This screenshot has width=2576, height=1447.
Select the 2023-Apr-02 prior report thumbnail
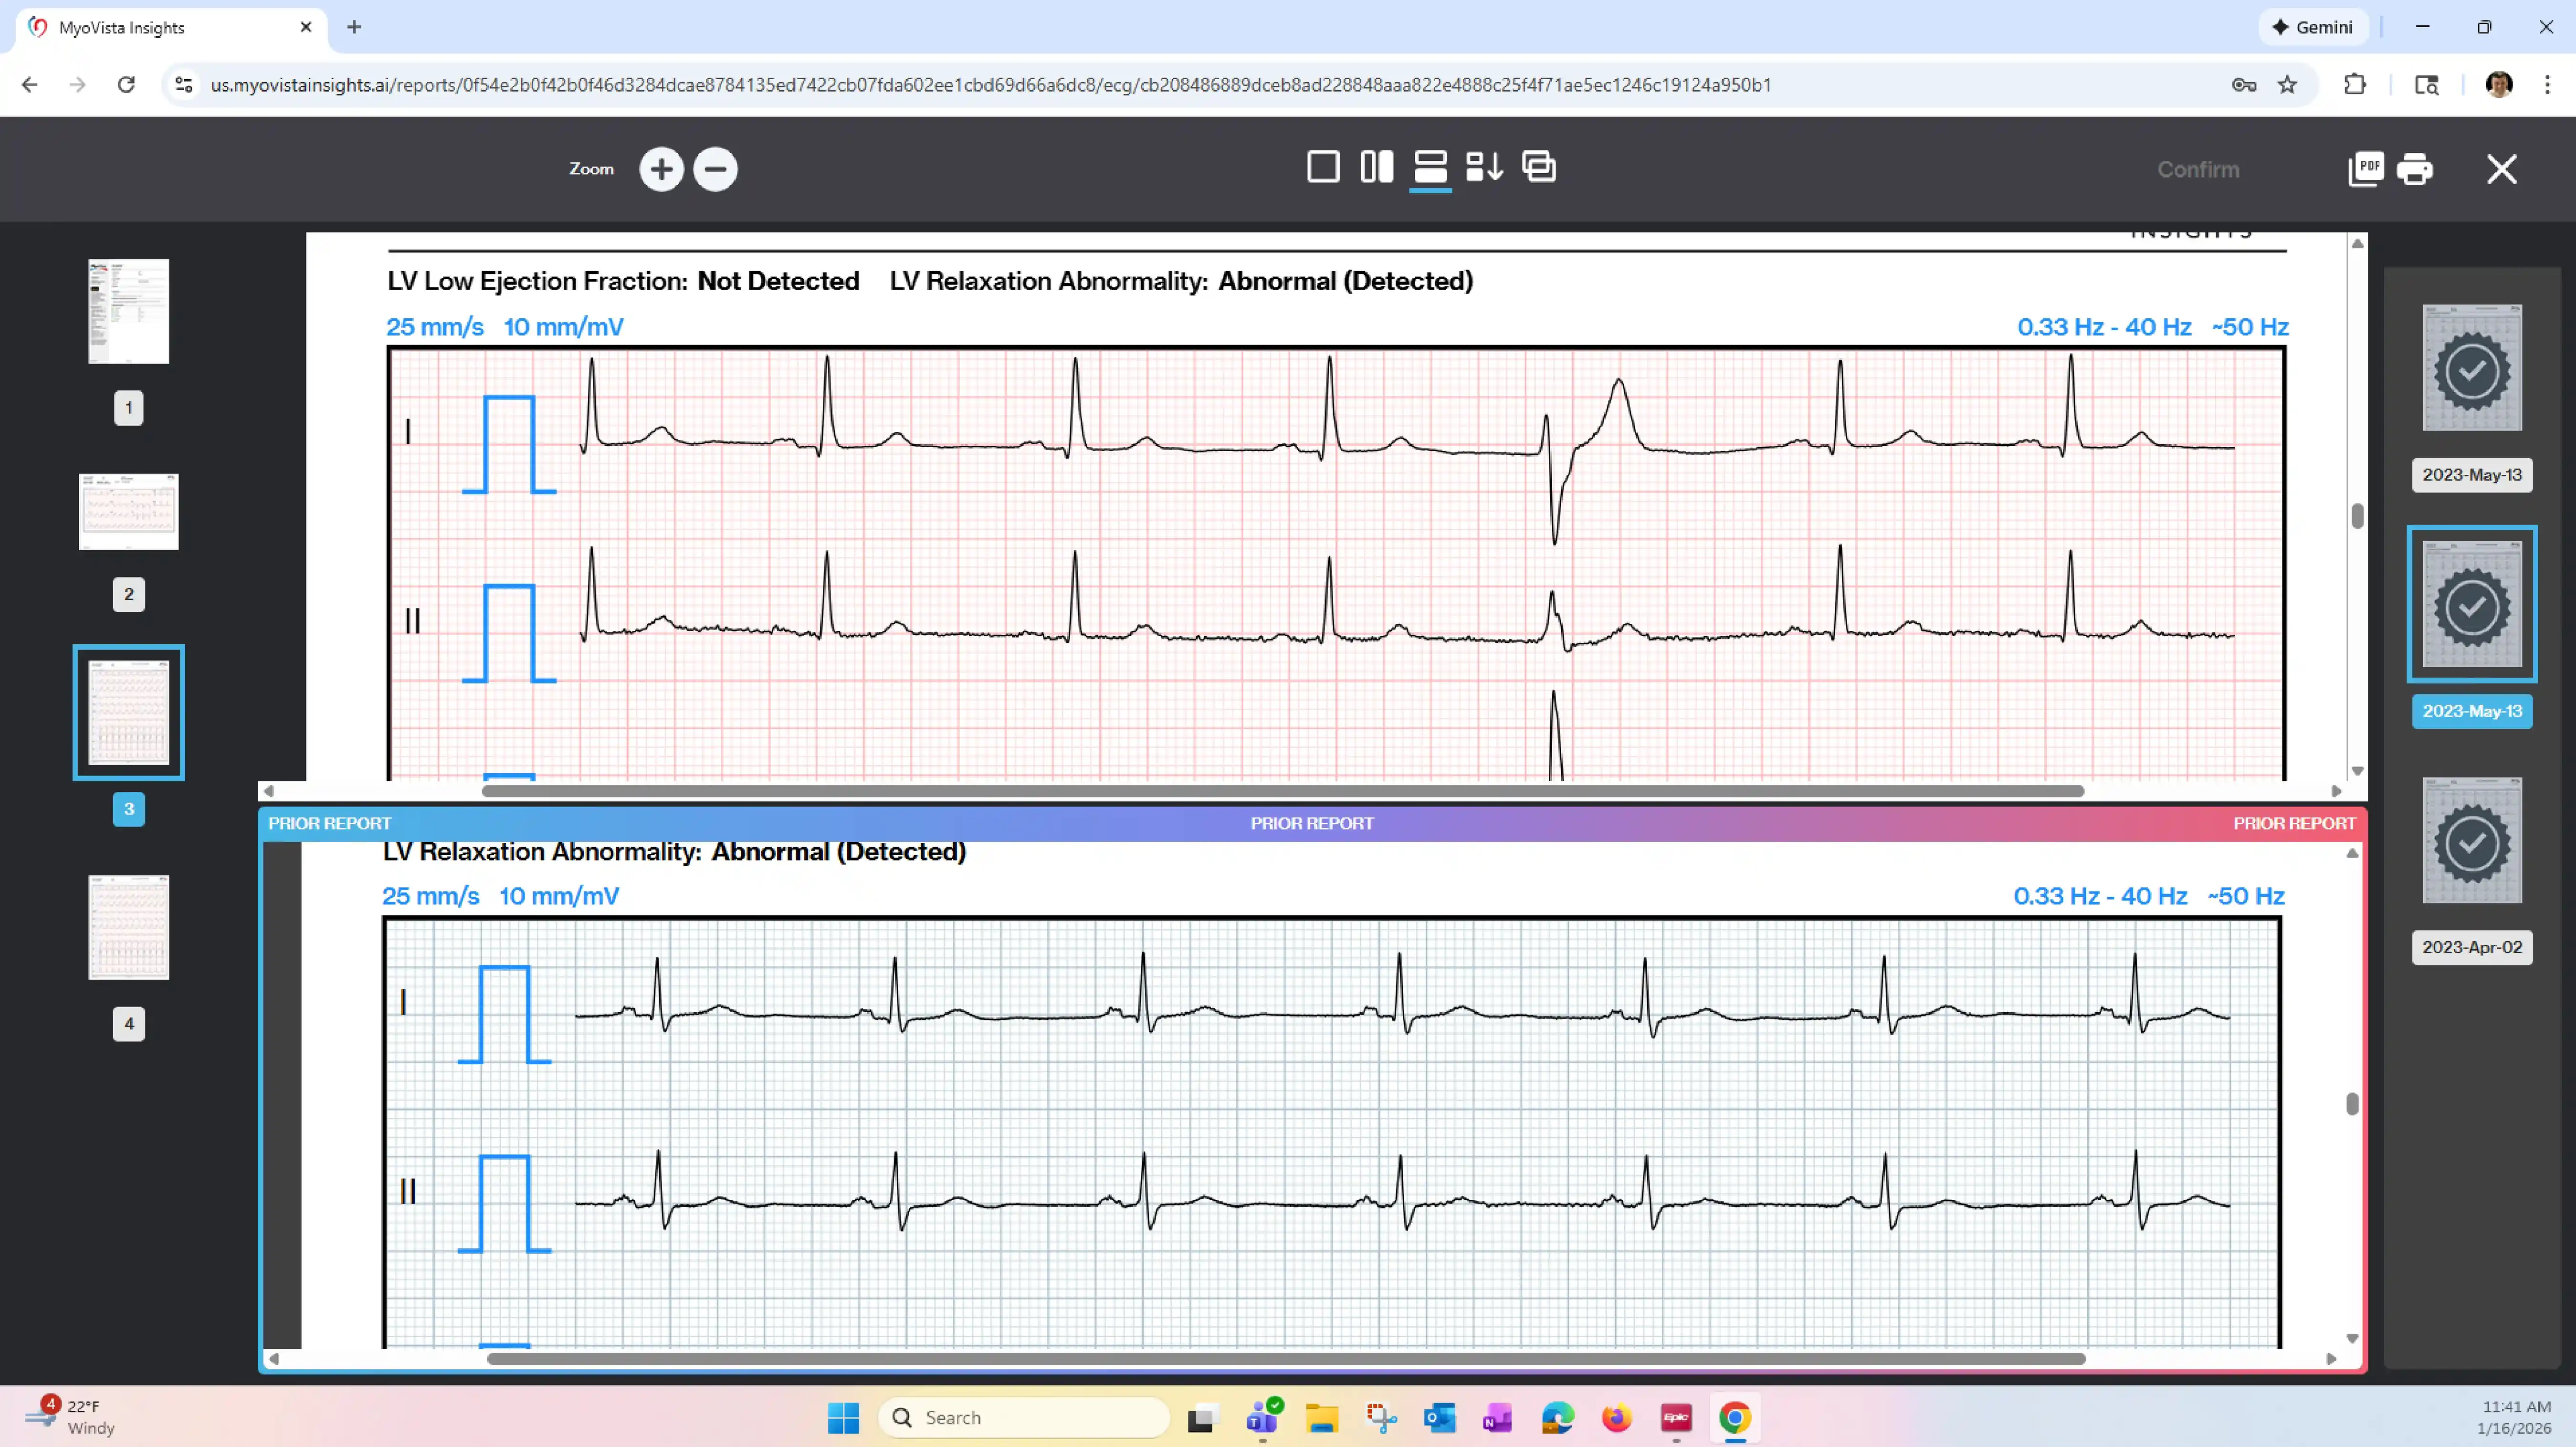2472,840
